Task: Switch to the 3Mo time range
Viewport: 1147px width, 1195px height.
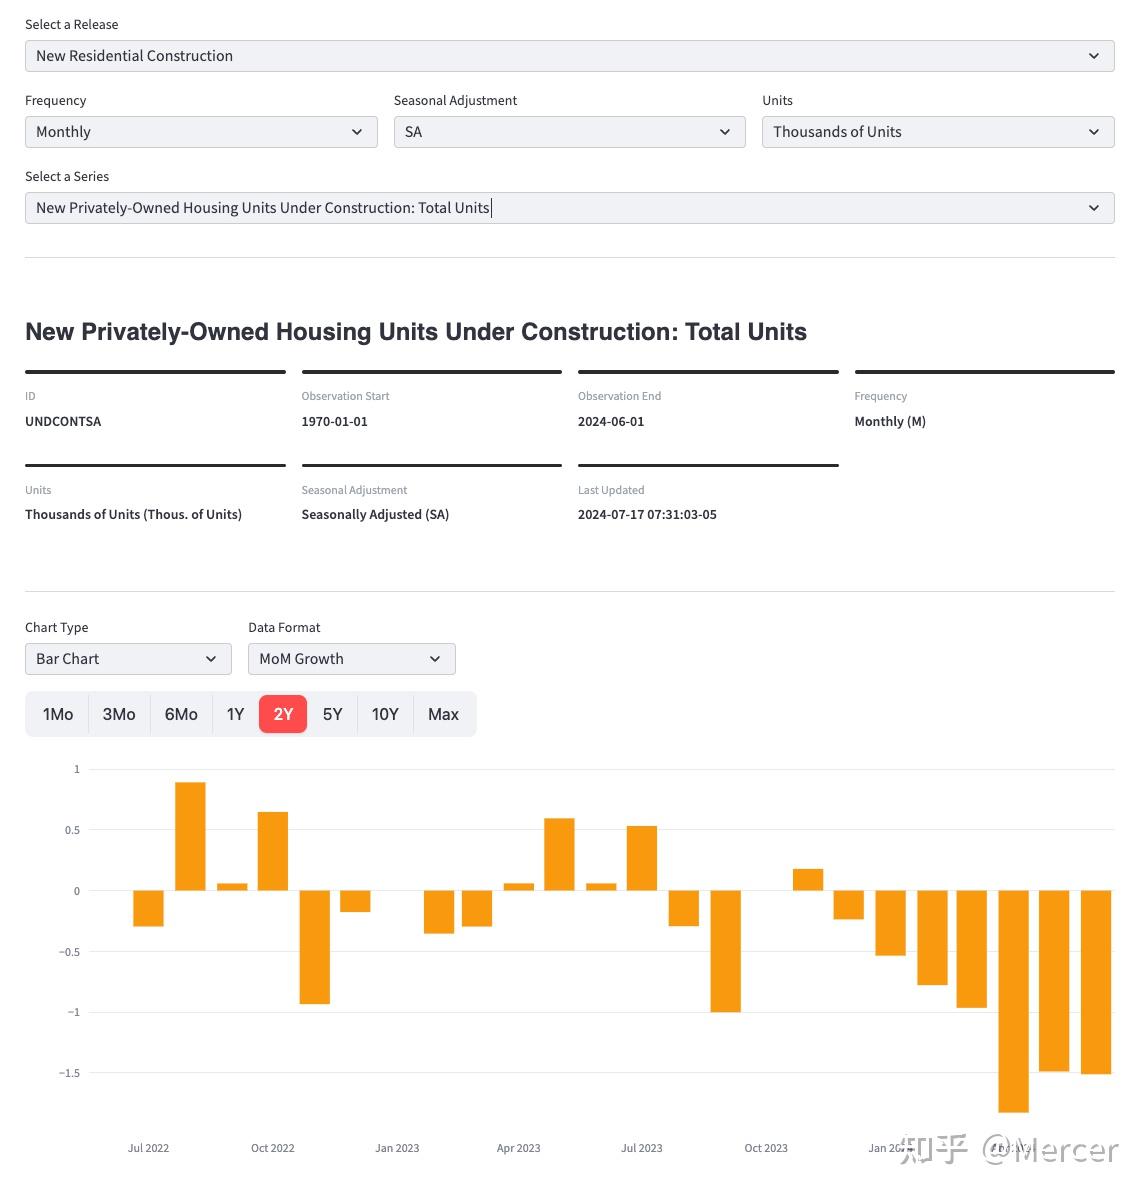Action: (x=119, y=714)
